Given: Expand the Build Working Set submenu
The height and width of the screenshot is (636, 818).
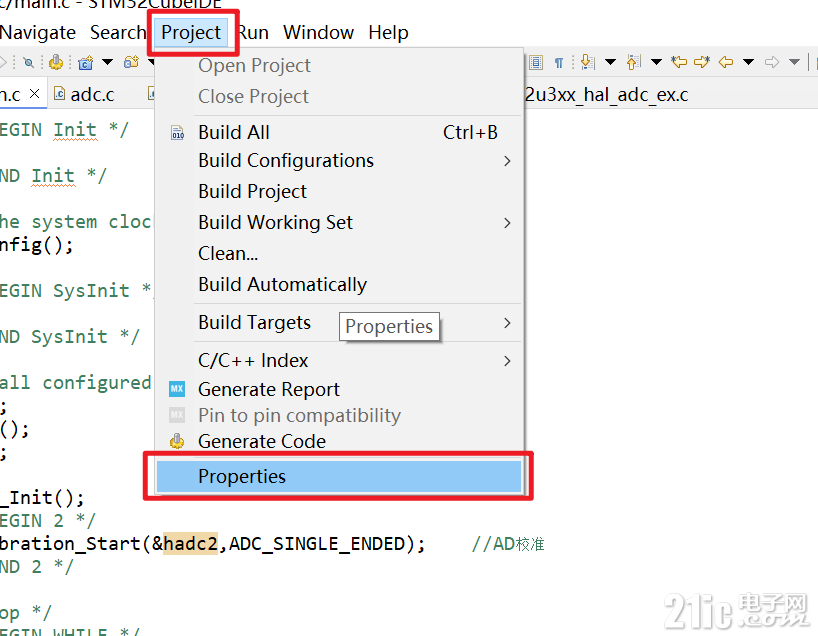Looking at the screenshot, I should [339, 223].
